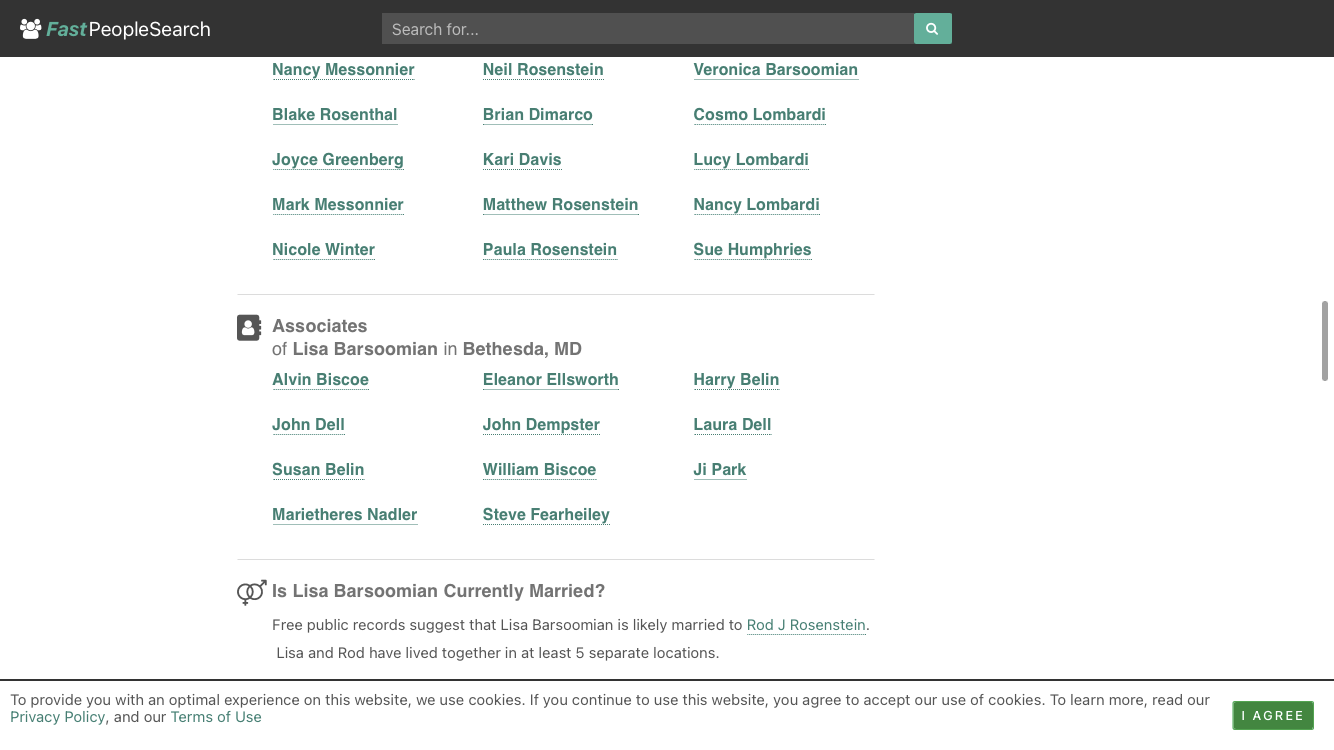Go to Matthew Rosenstein's page
The image size is (1334, 750).
coord(560,204)
